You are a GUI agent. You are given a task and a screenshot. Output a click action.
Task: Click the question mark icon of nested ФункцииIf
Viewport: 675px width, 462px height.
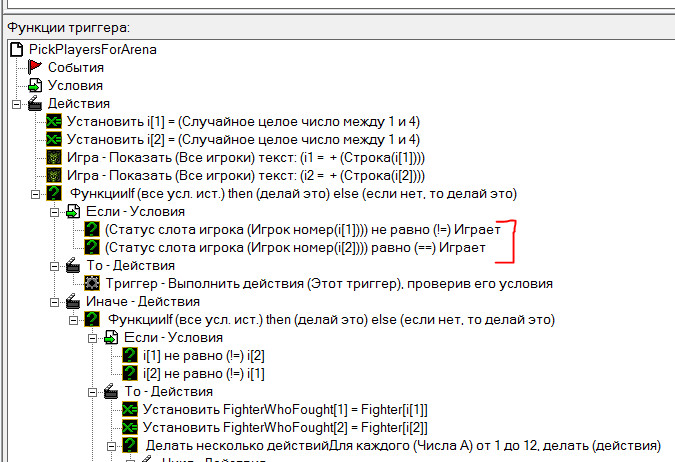coord(92,319)
